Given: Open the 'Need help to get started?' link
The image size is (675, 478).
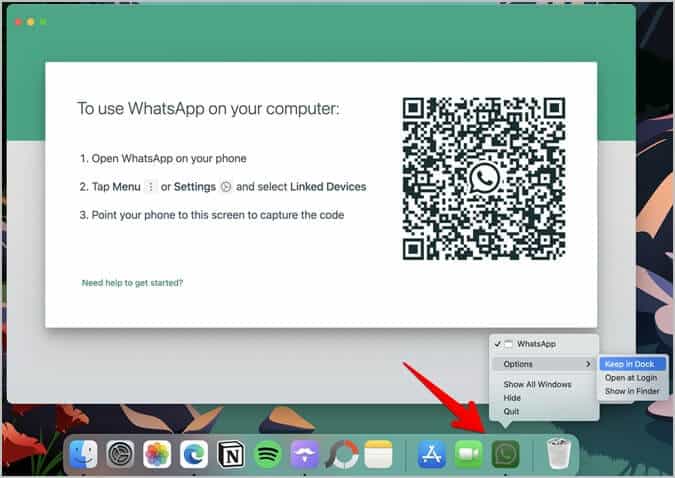Looking at the screenshot, I should [132, 283].
